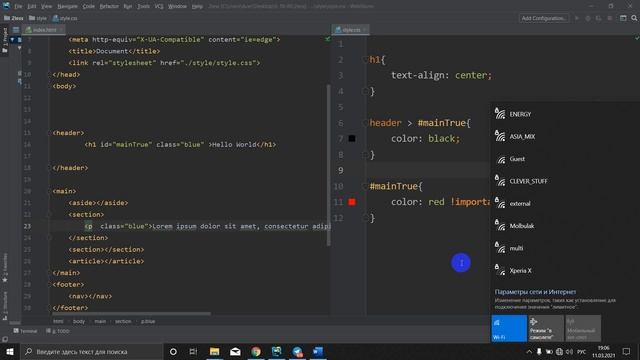
Task: Select the Xperia X Wi-Fi network
Action: 565,271
